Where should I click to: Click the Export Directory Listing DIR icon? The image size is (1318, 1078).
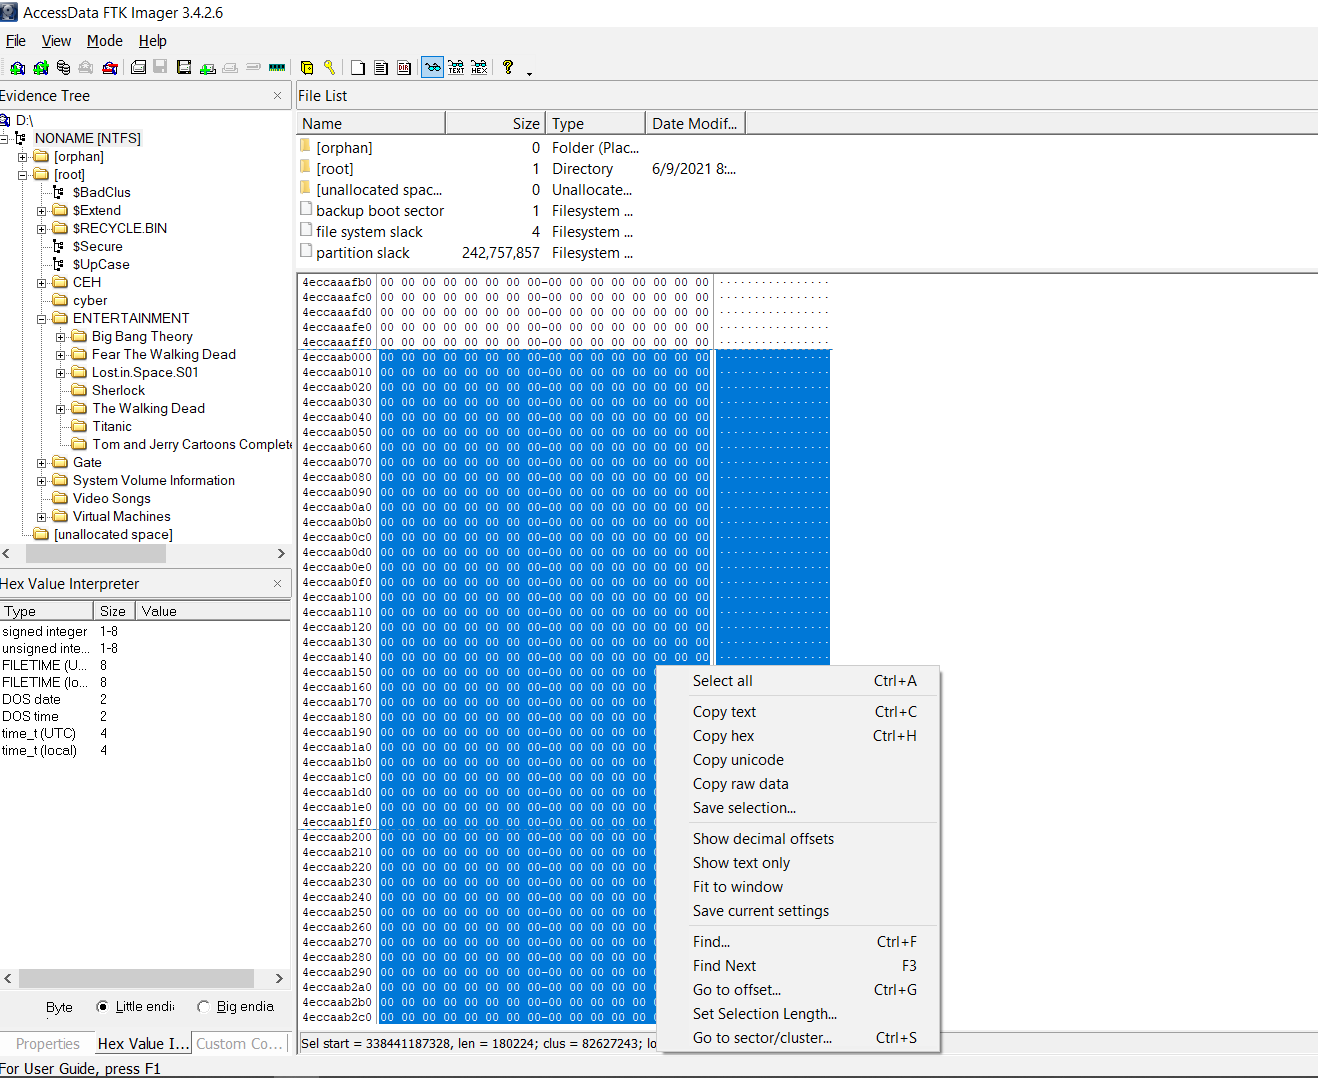click(403, 67)
